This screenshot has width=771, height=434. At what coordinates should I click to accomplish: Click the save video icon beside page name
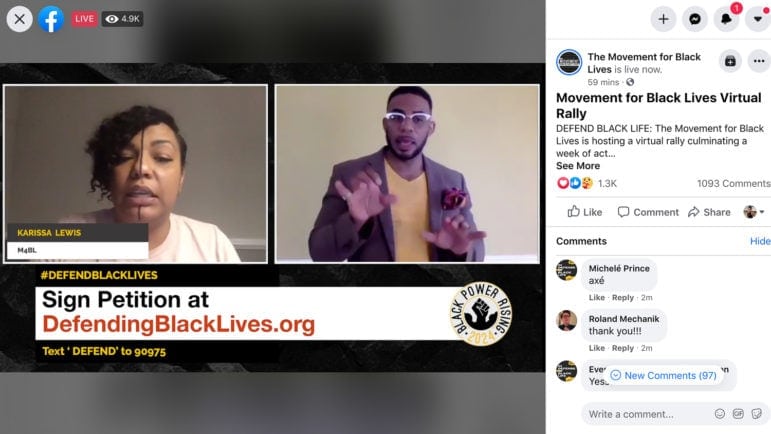[730, 61]
